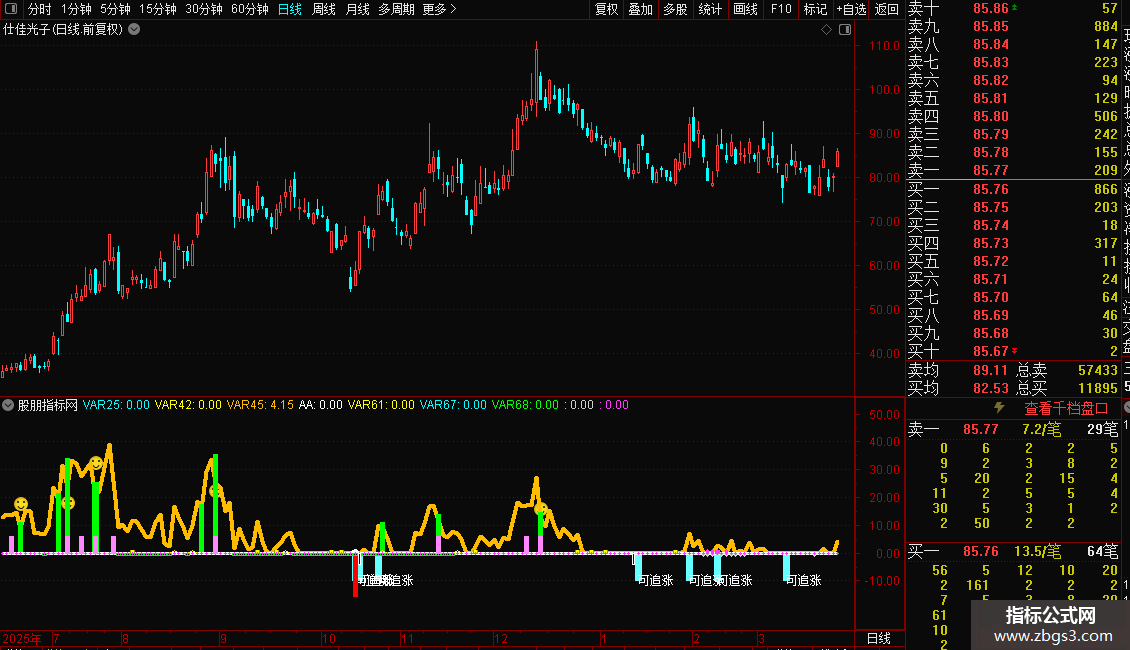Image resolution: width=1130 pixels, height=650 pixels.
Task: Click the red down arrow beside 85.67
Action: point(1016,351)
